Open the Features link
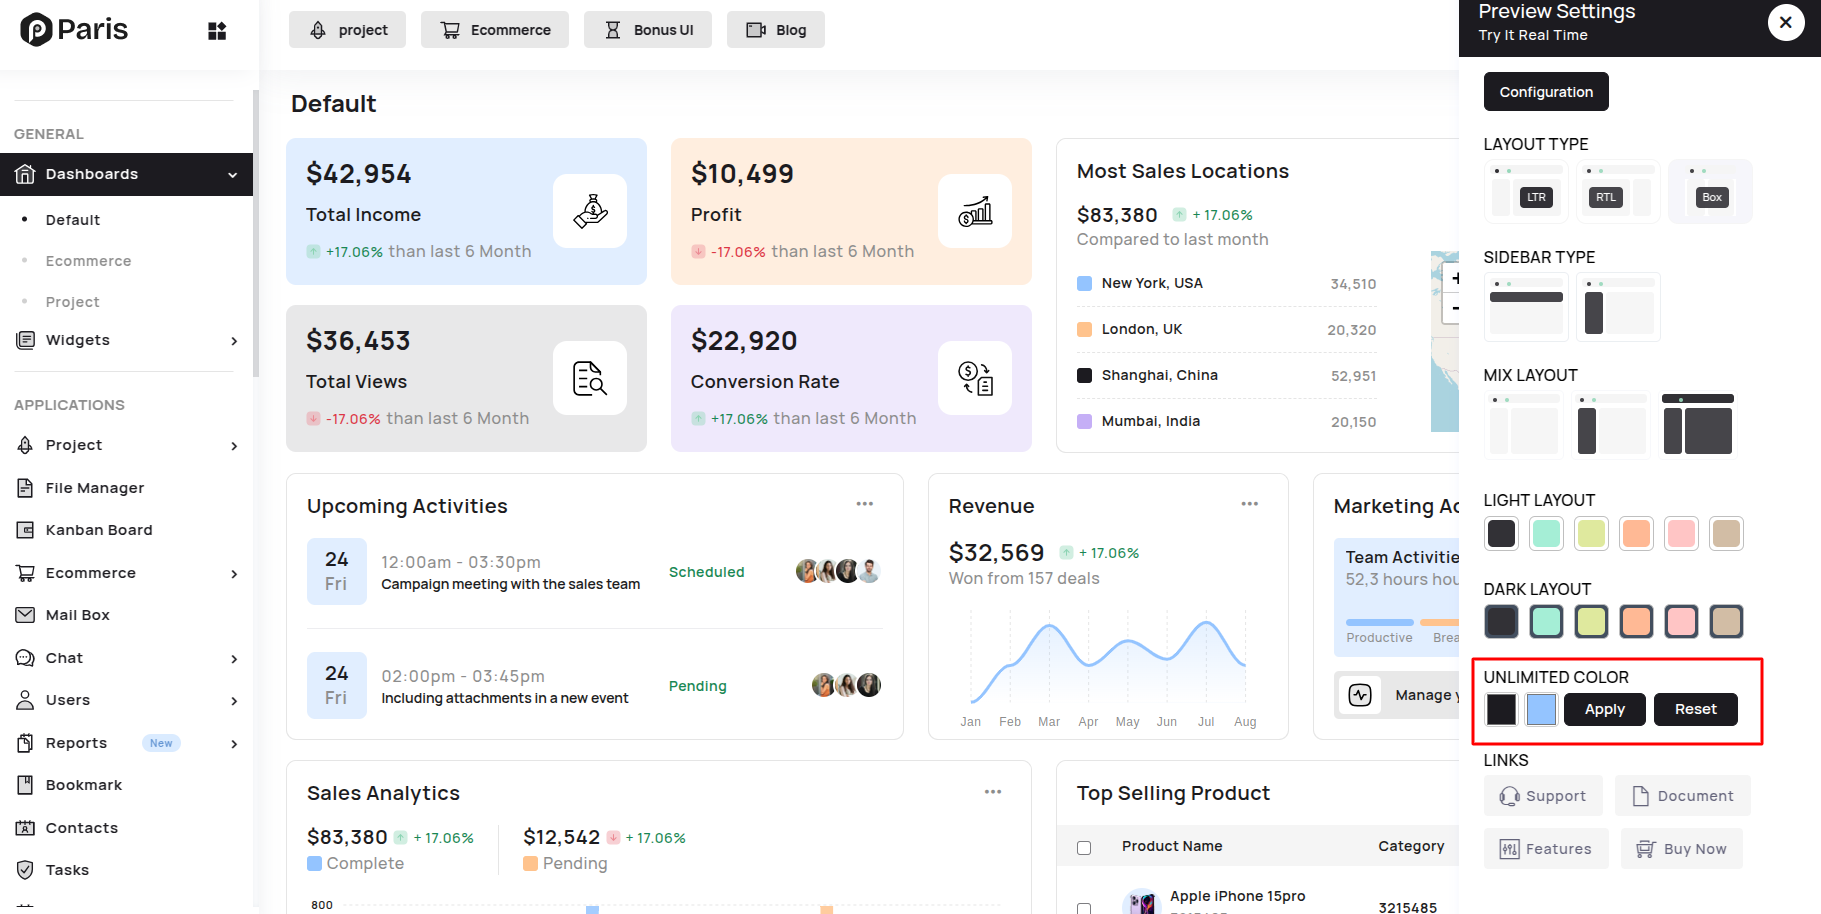The height and width of the screenshot is (914, 1821). [1546, 849]
